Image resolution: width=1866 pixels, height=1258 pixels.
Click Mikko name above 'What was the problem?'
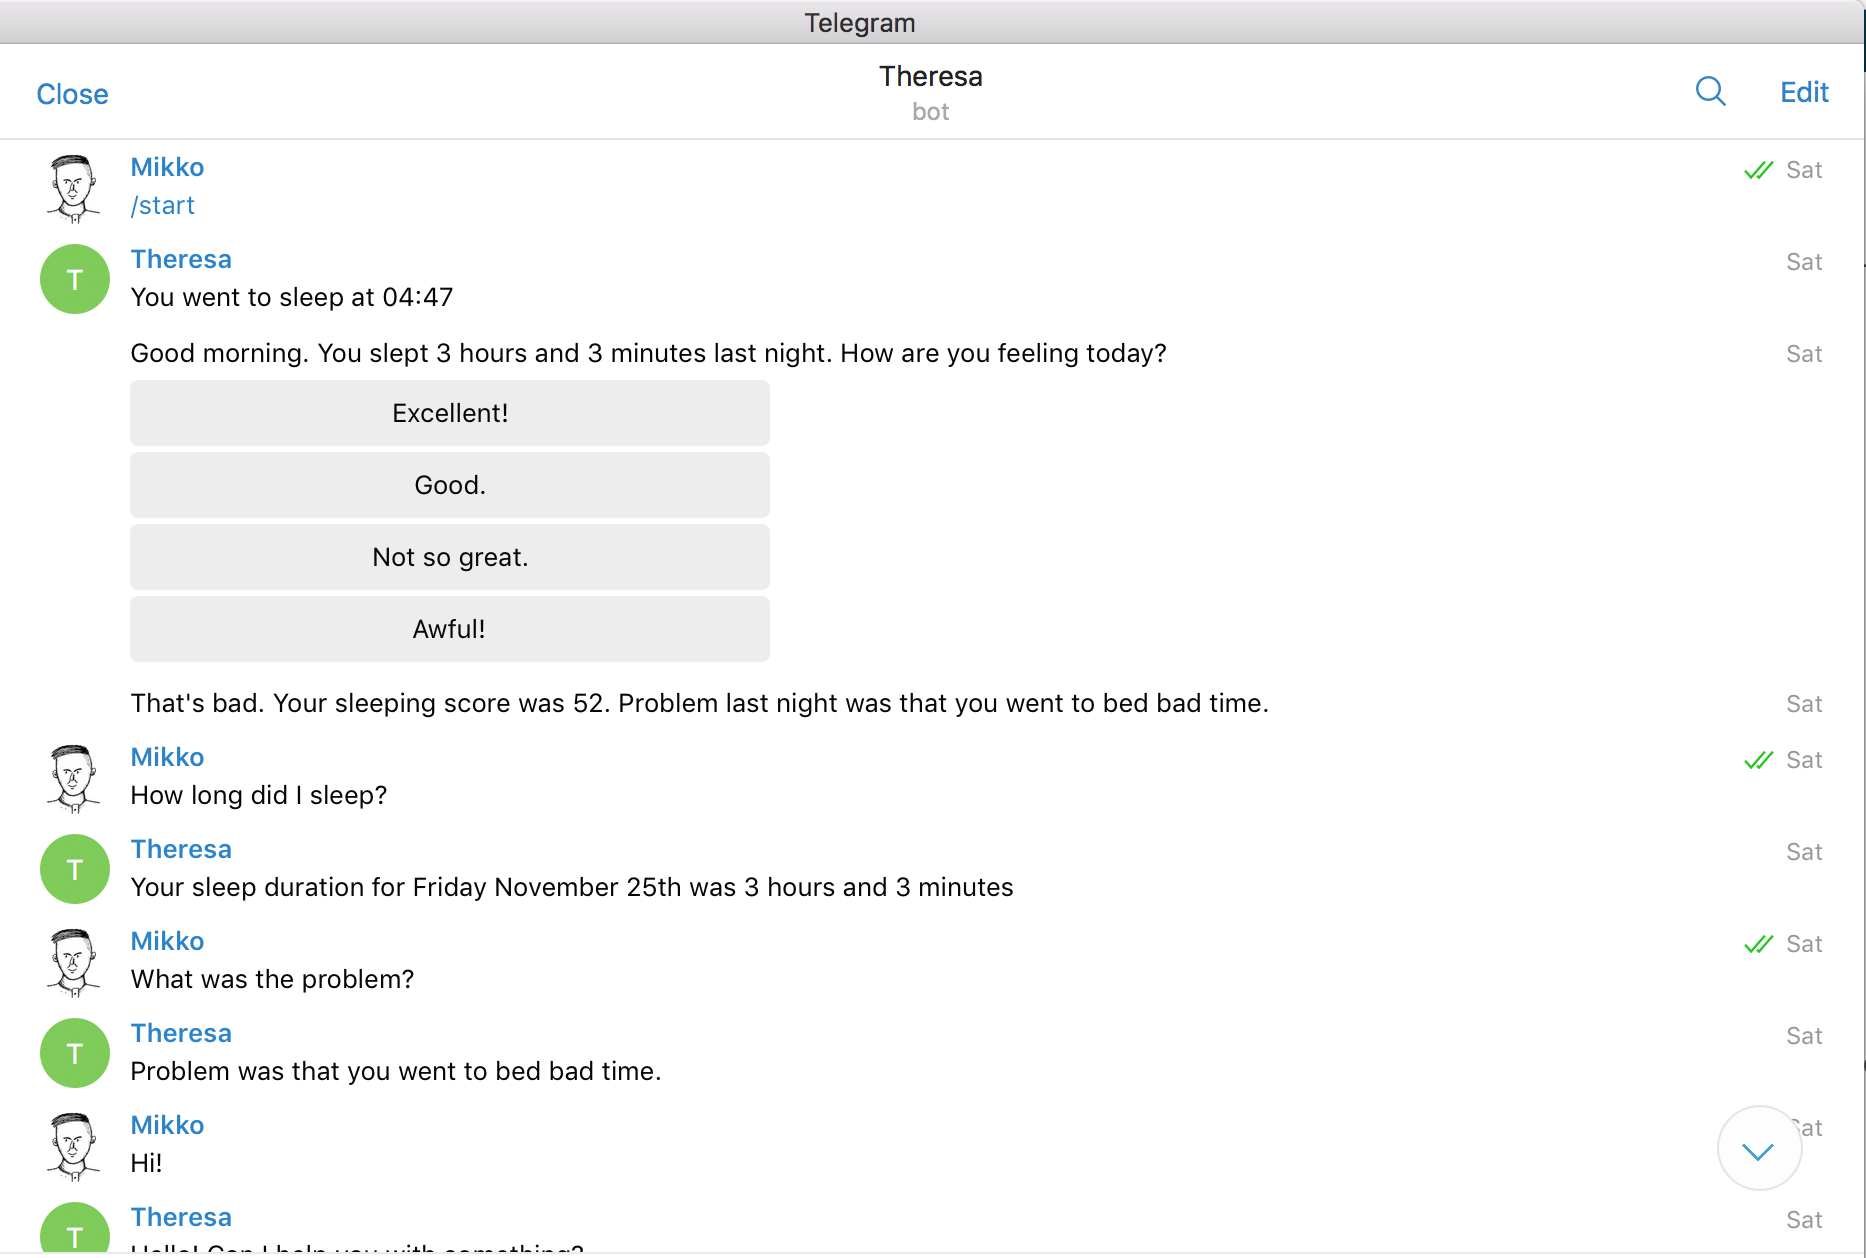pos(167,941)
